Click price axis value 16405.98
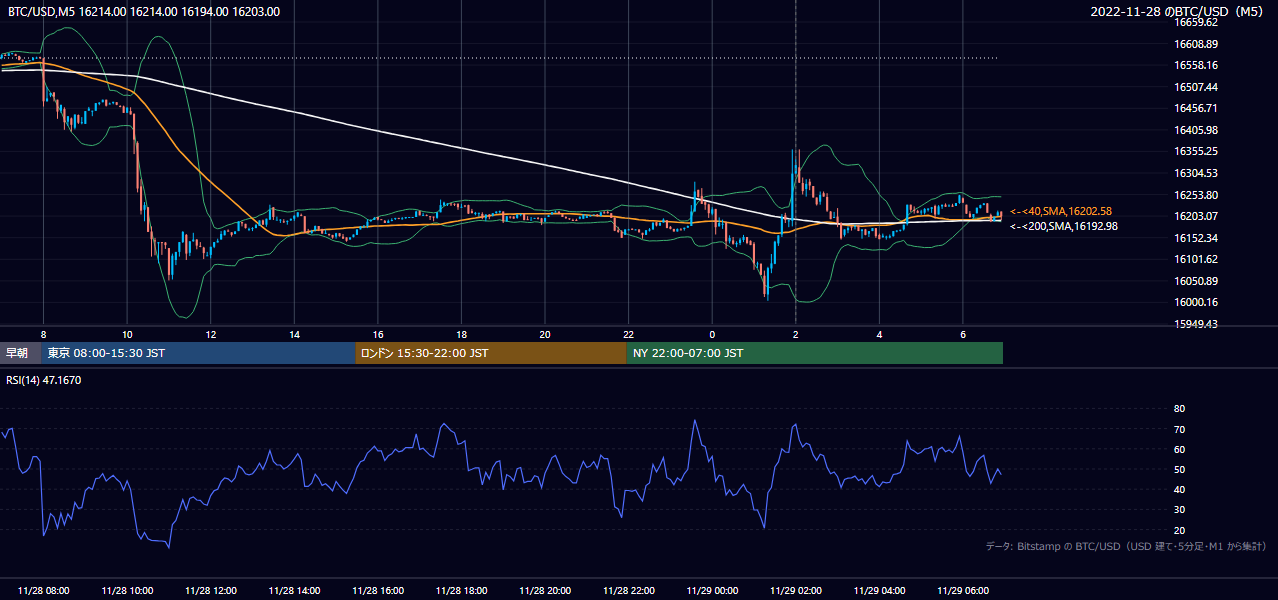Screen dimensions: 1278x600 tap(1198, 130)
